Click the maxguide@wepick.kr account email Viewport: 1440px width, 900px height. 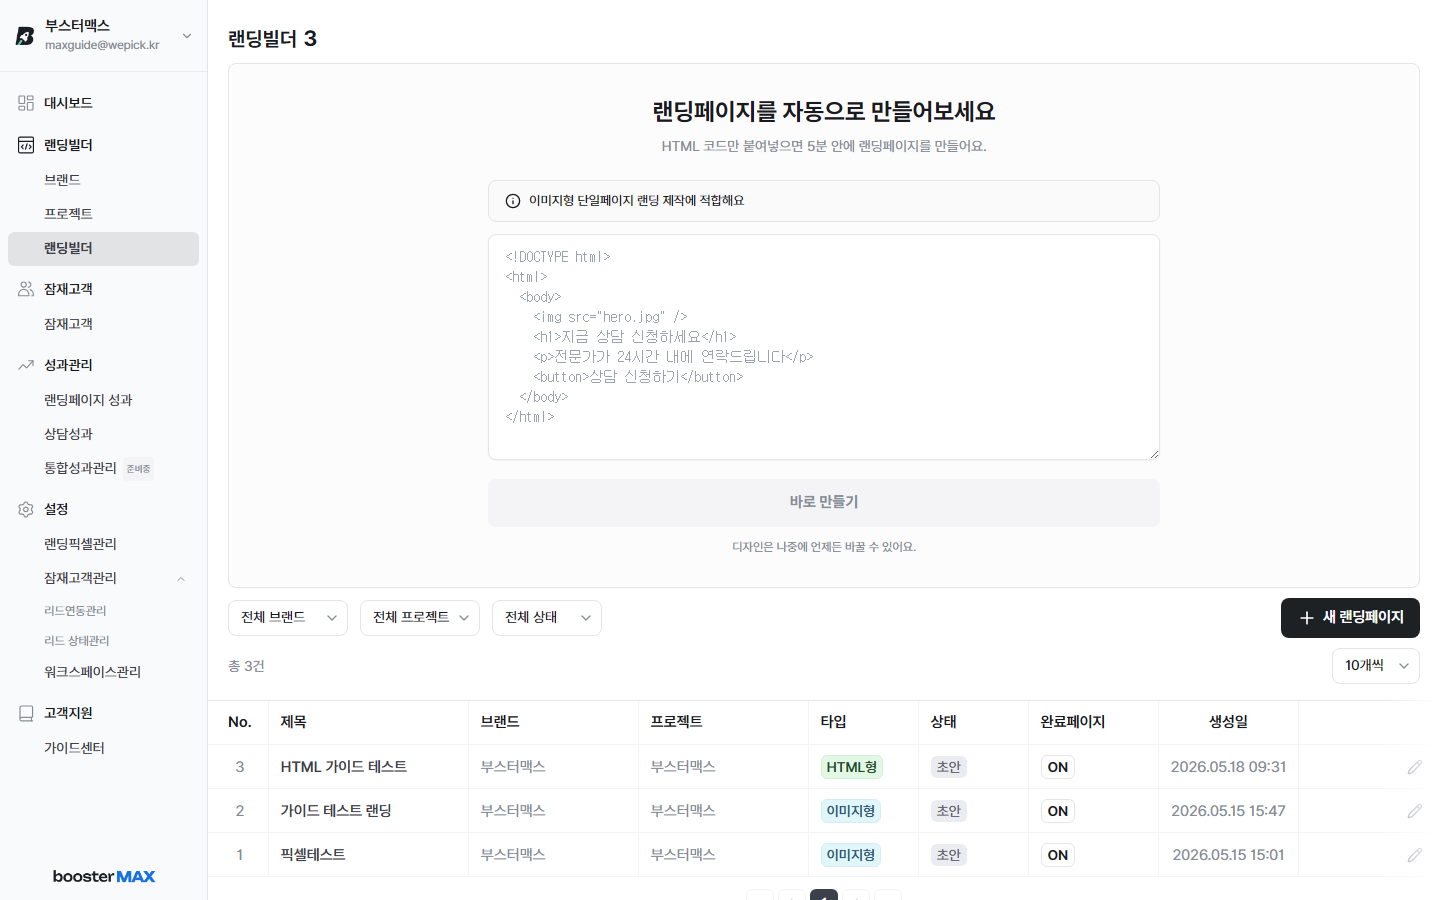click(102, 45)
